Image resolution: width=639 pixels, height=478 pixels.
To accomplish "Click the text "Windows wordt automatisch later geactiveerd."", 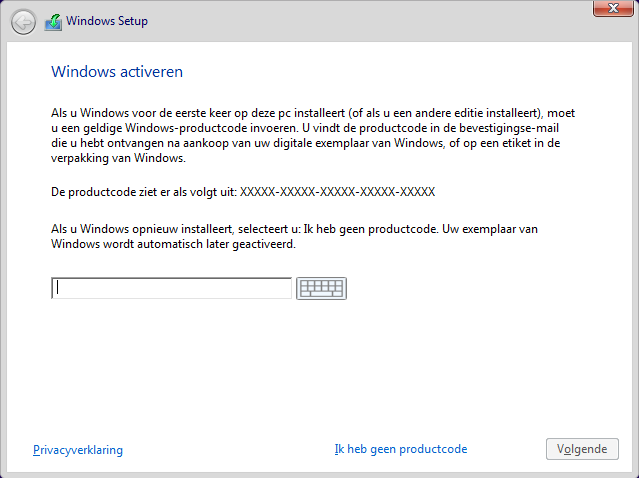I will pyautogui.click(x=173, y=244).
